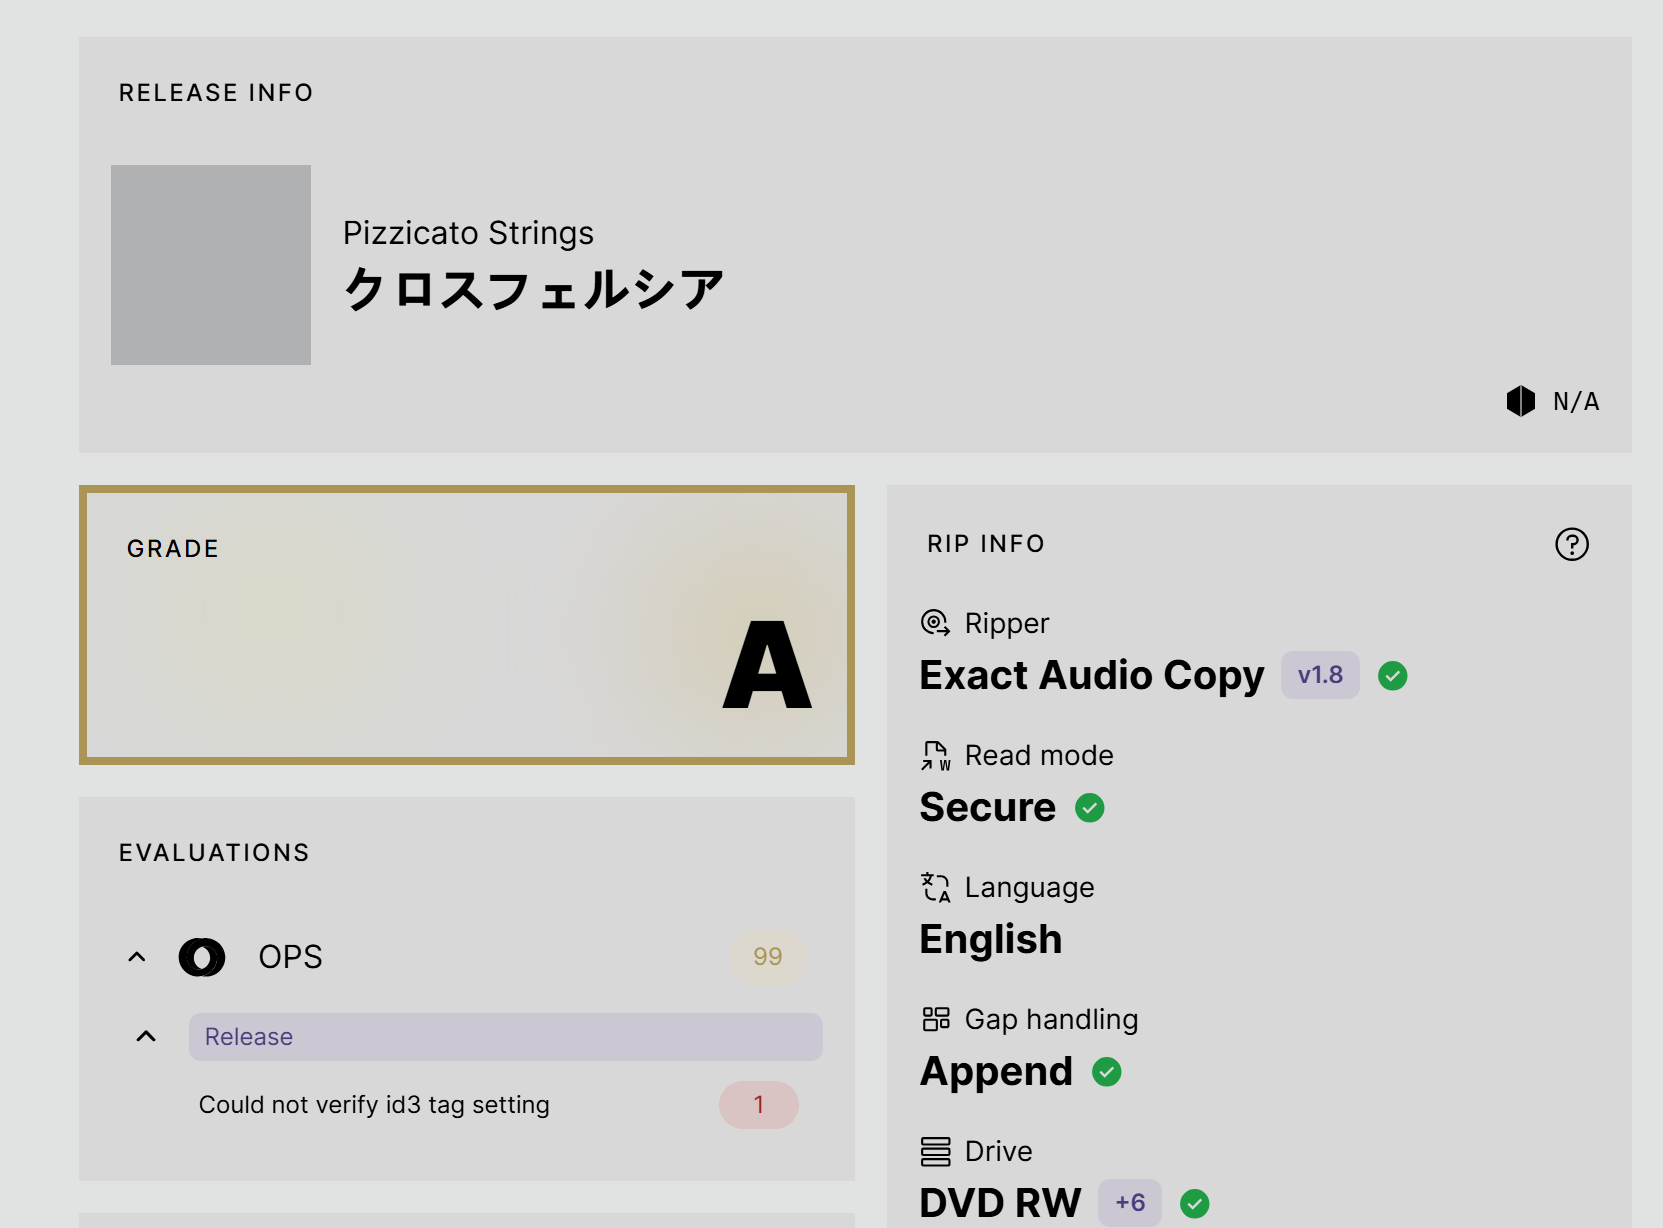Image resolution: width=1663 pixels, height=1228 pixels.
Task: Click the Language translate icon
Action: click(935, 887)
